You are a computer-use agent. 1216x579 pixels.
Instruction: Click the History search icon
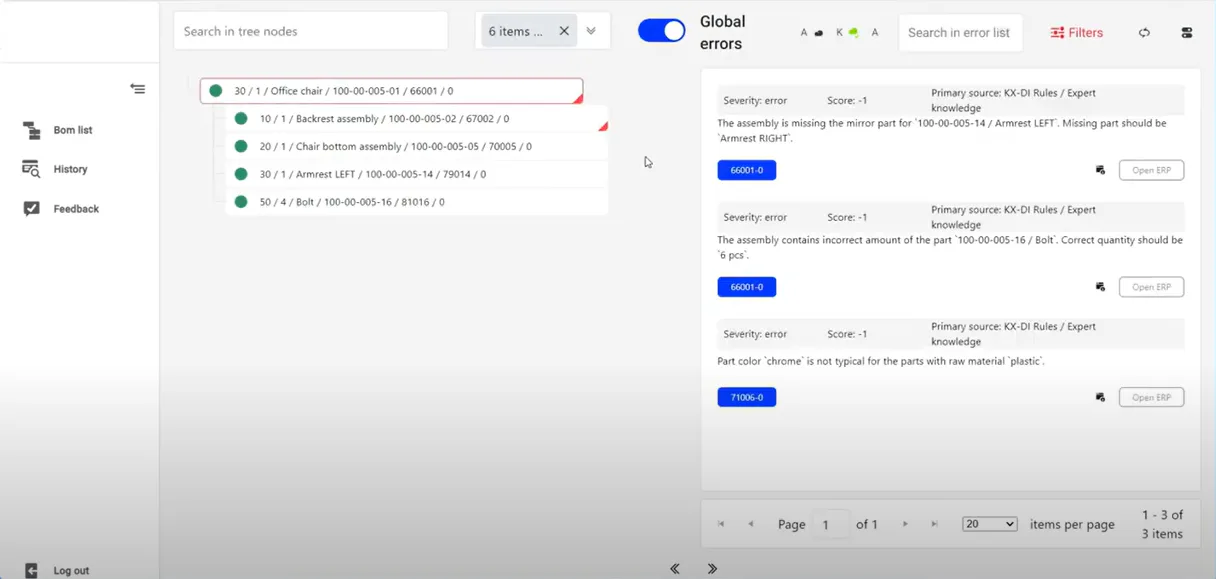tap(32, 169)
